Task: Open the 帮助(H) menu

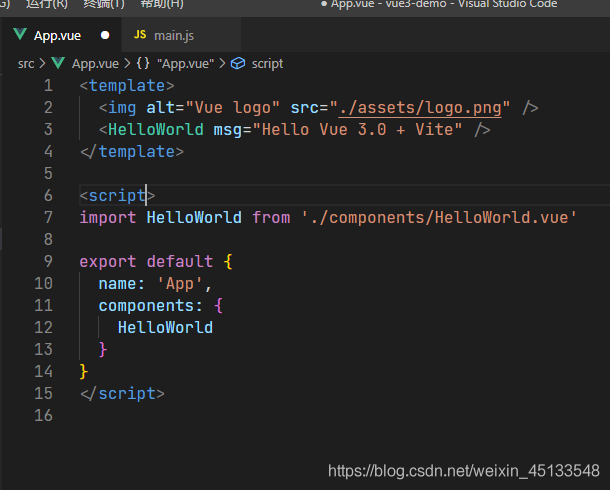Action: coord(162,4)
